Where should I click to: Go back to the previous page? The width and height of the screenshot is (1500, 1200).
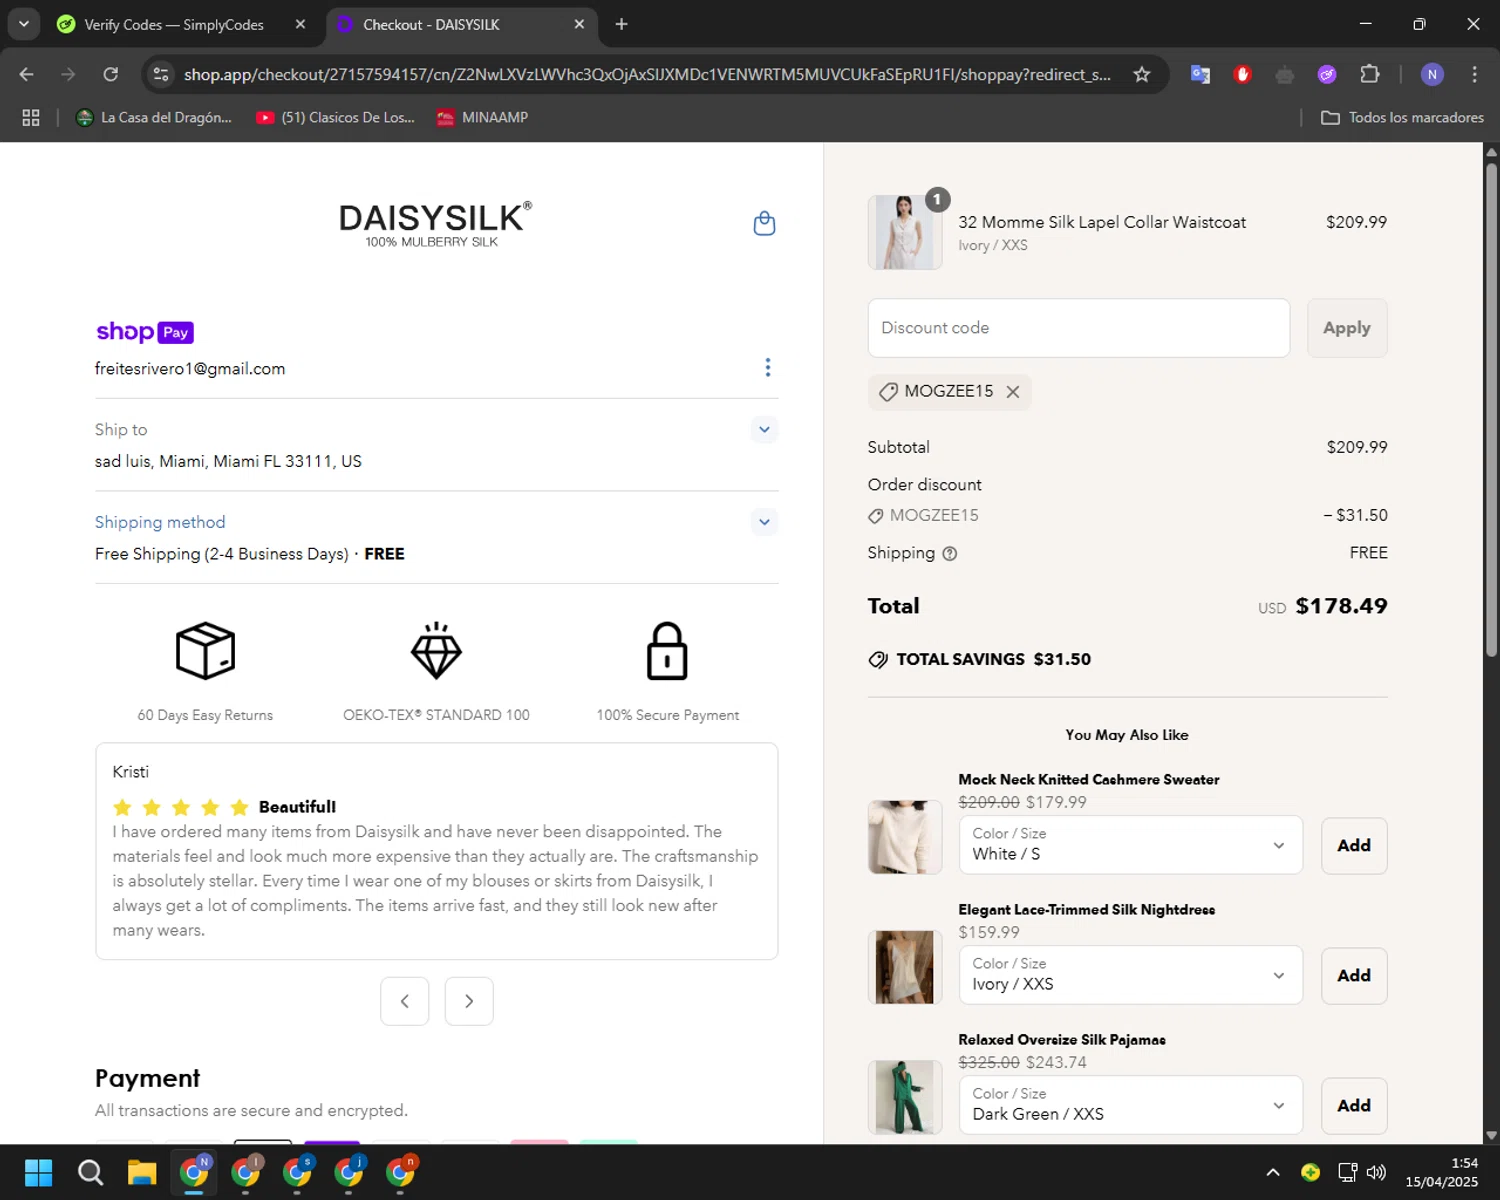click(x=27, y=74)
